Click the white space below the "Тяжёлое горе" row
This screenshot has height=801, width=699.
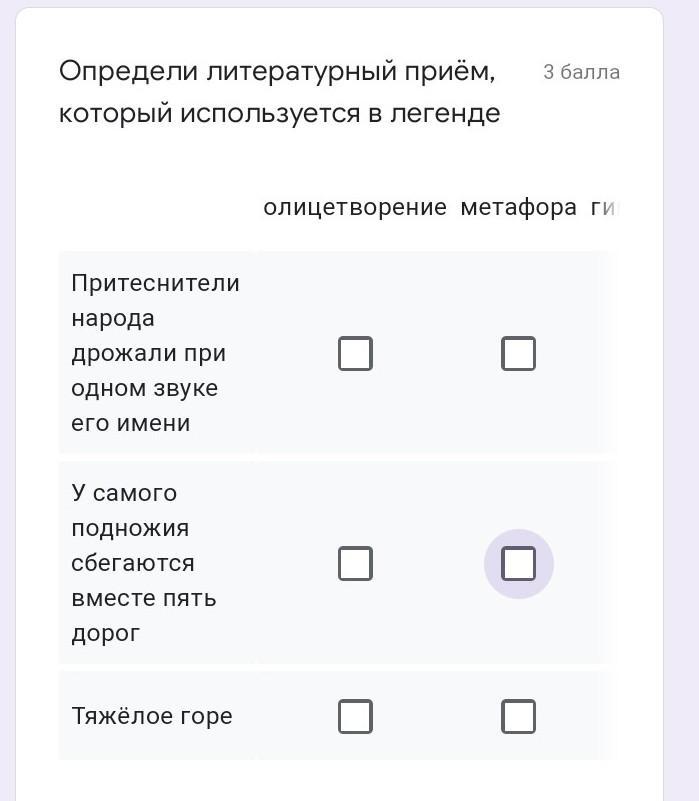pos(340,780)
